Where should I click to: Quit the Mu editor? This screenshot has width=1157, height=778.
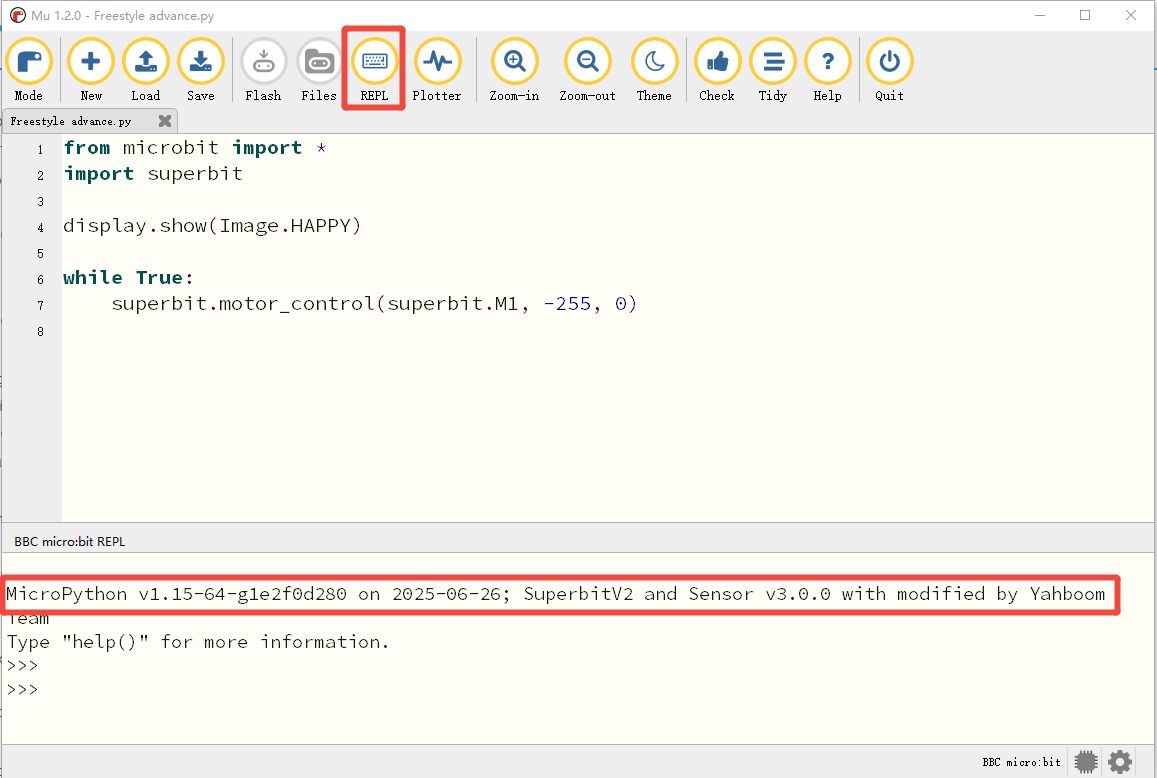(x=889, y=70)
